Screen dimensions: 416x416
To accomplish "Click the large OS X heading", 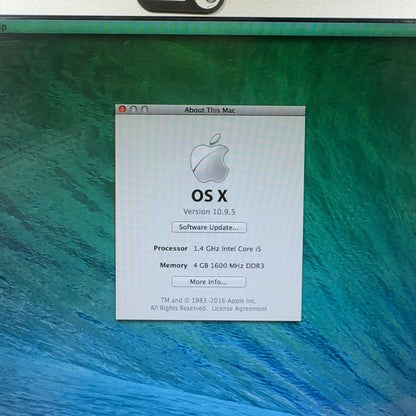I will (209, 196).
